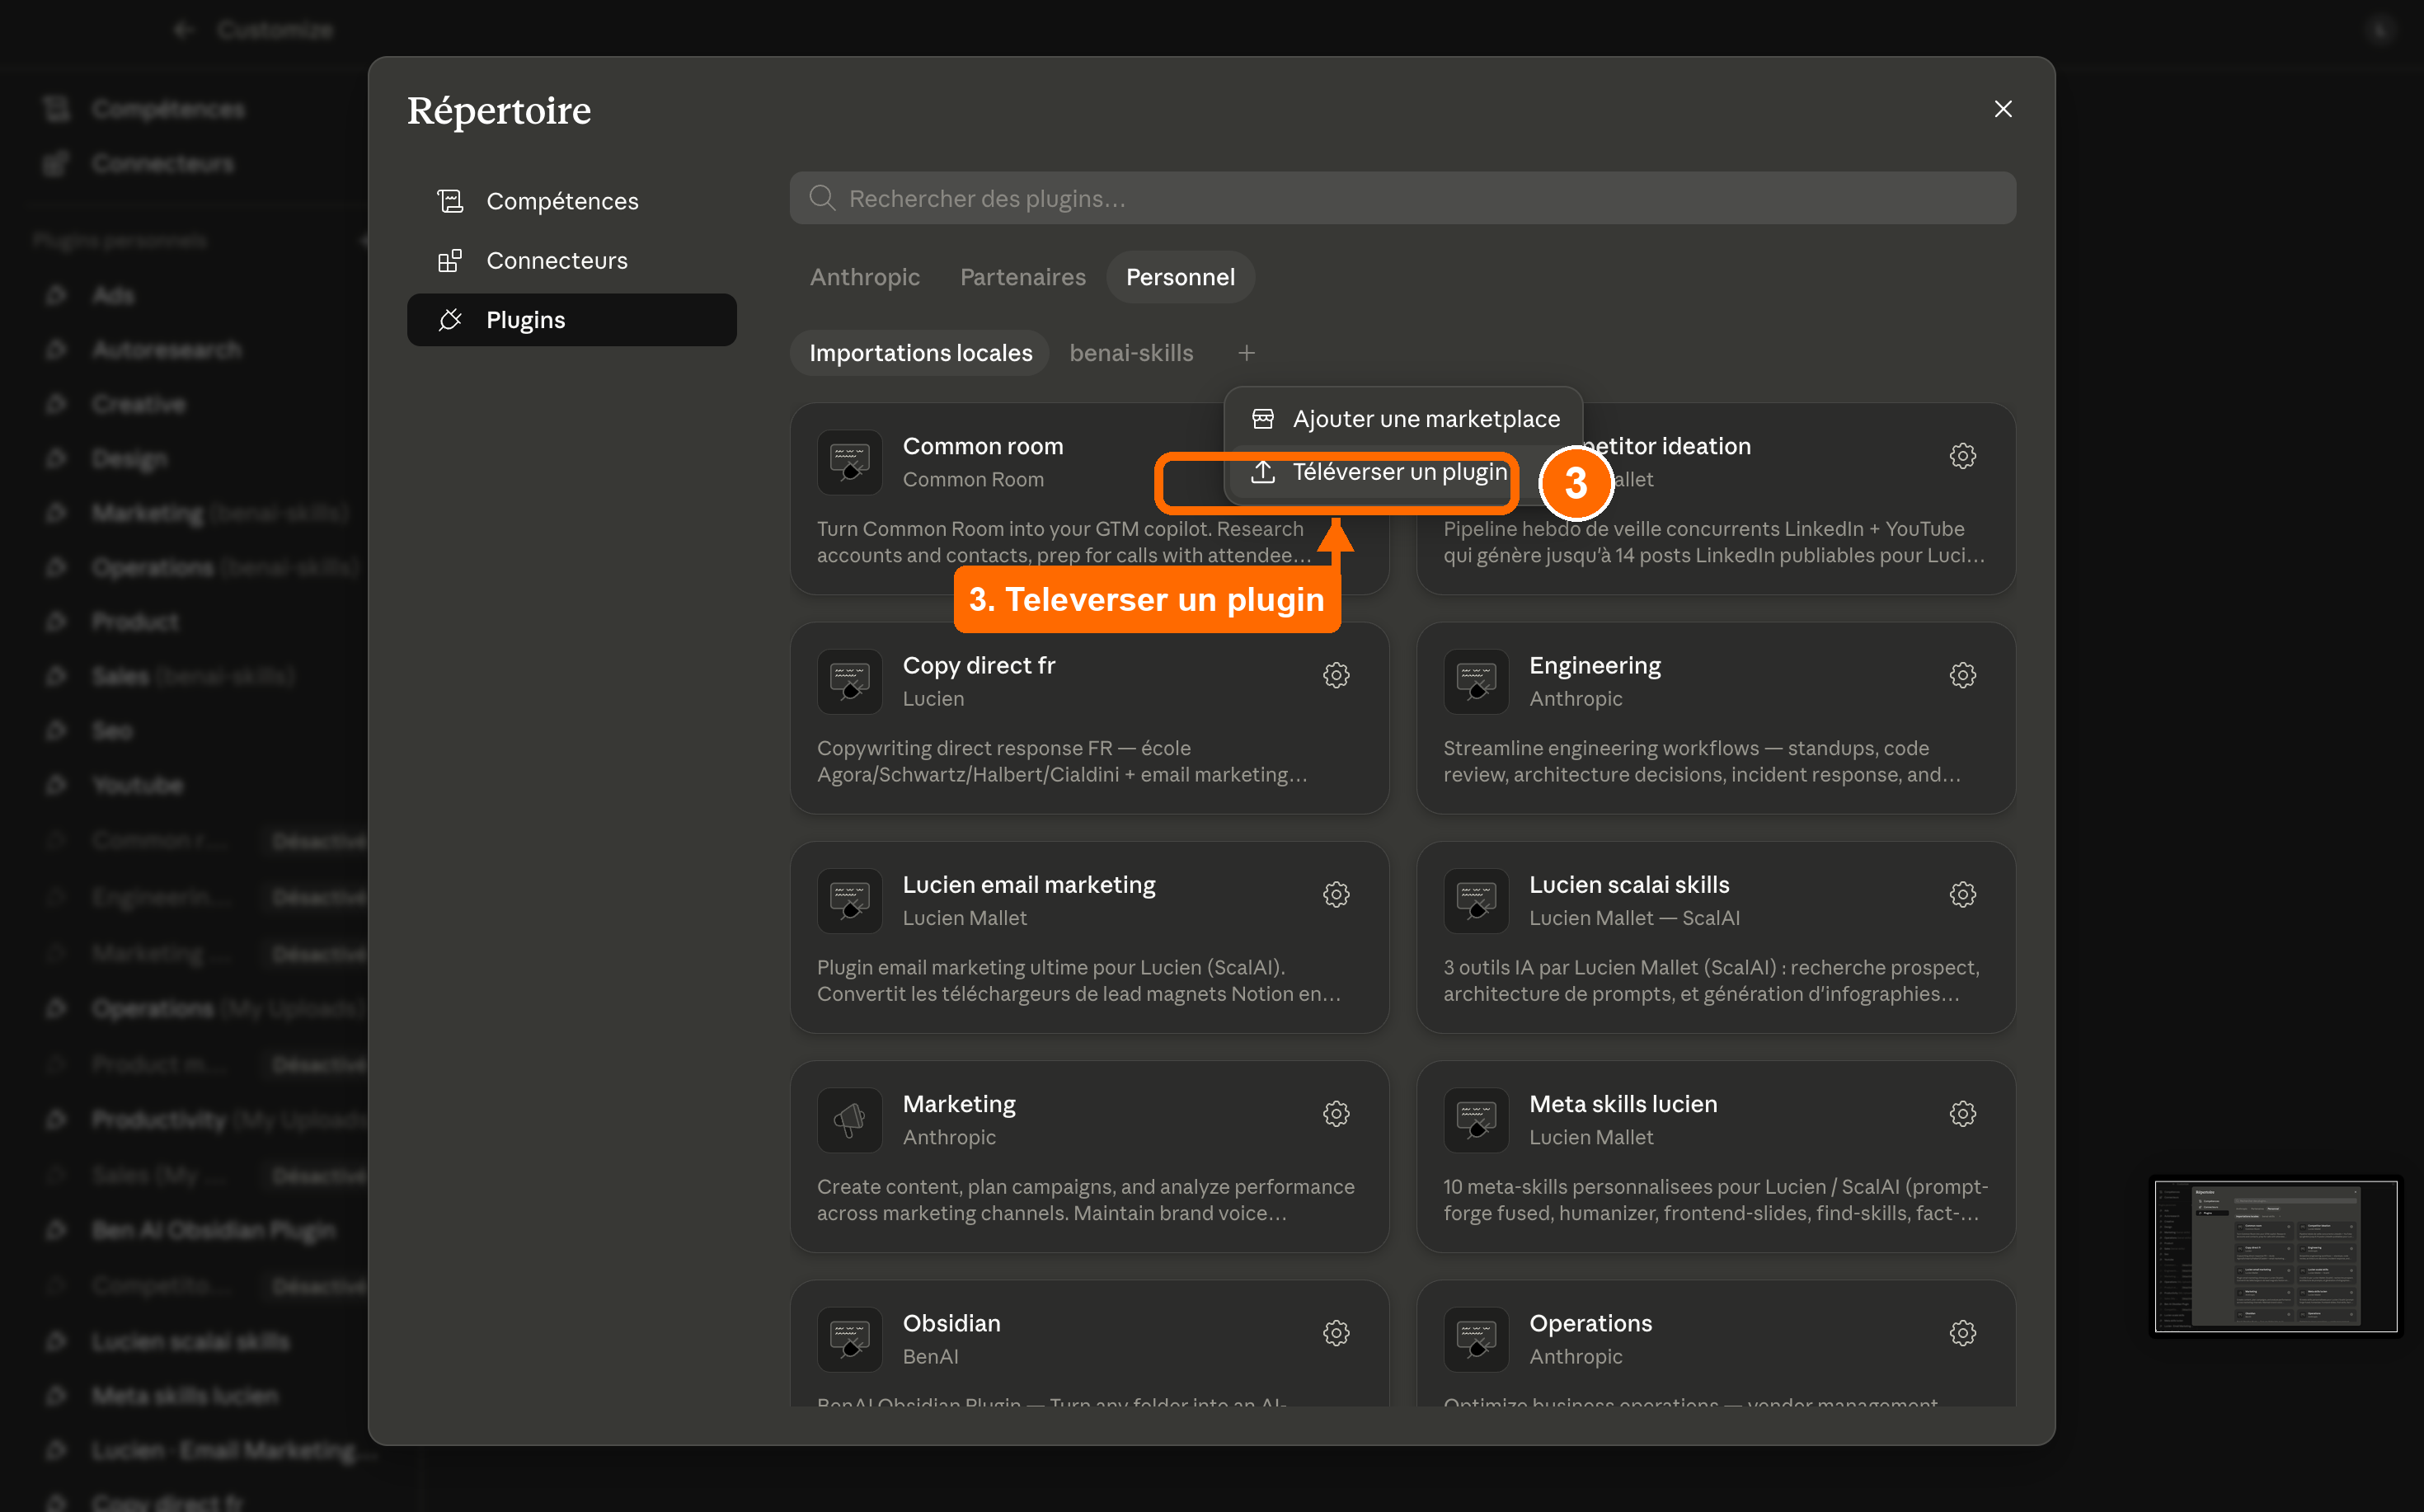Click the Operations plugin icon
Screen dimensions: 2424x1512
pyautogui.click(x=1476, y=1338)
